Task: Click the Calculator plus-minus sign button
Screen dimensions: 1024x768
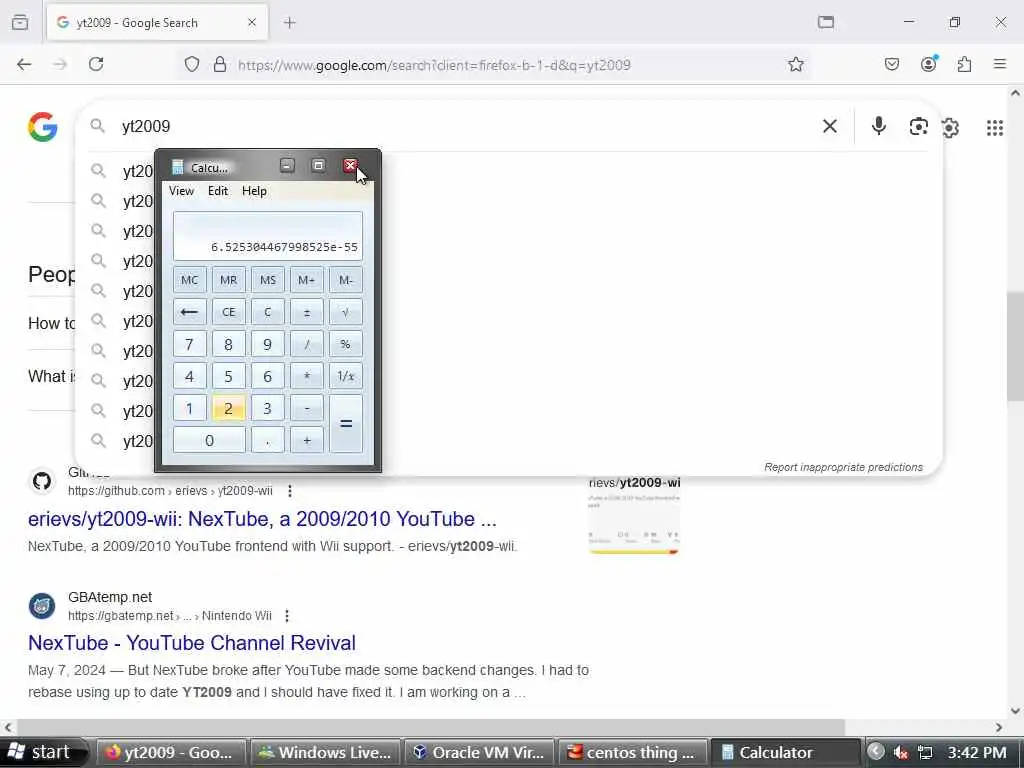Action: tap(306, 312)
